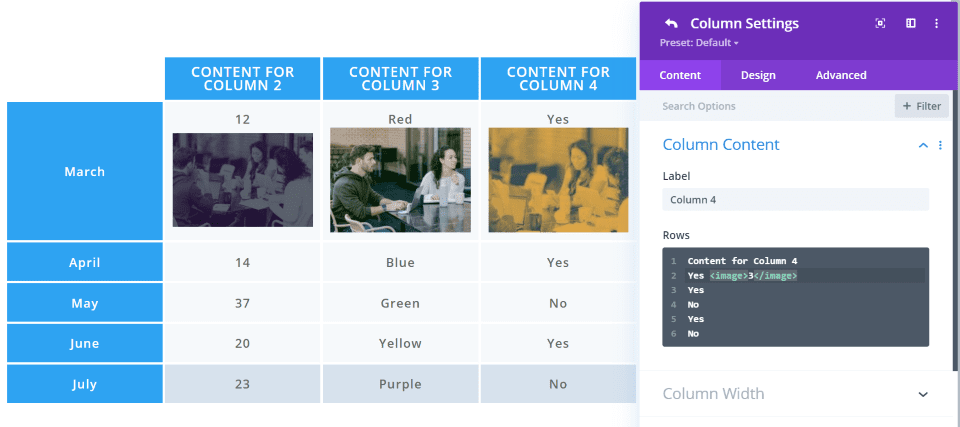Click the orange-tinted image under Column 4

point(558,180)
